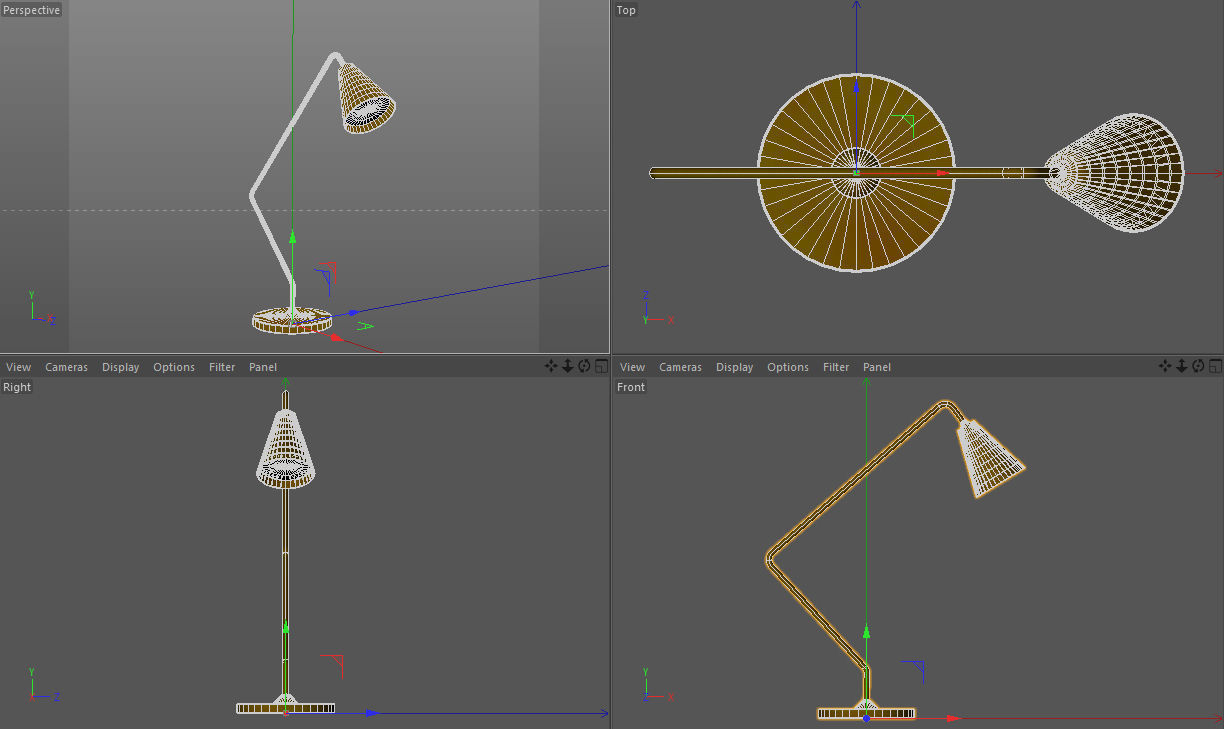Viewport: 1224px width, 729px height.
Task: Select the lampshade mesh in Perspective view
Action: pyautogui.click(x=364, y=99)
